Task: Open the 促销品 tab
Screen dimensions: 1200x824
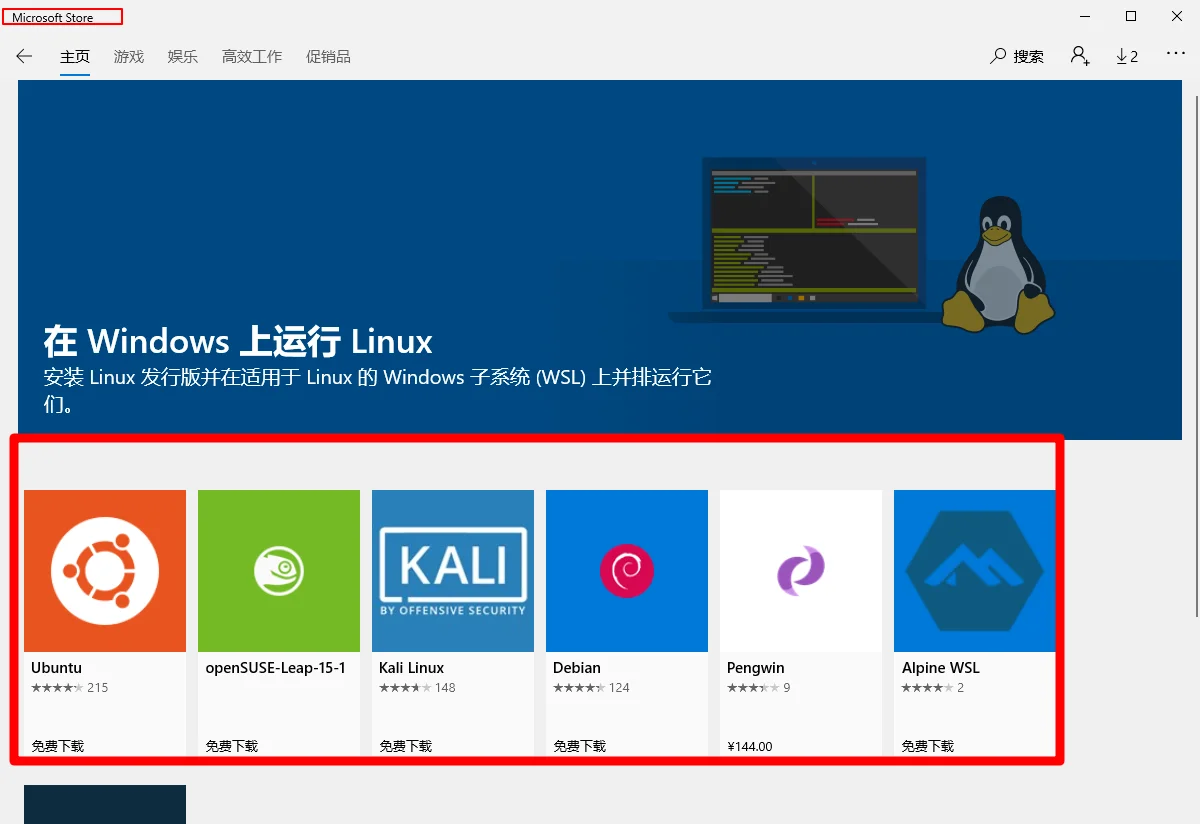Action: tap(328, 57)
